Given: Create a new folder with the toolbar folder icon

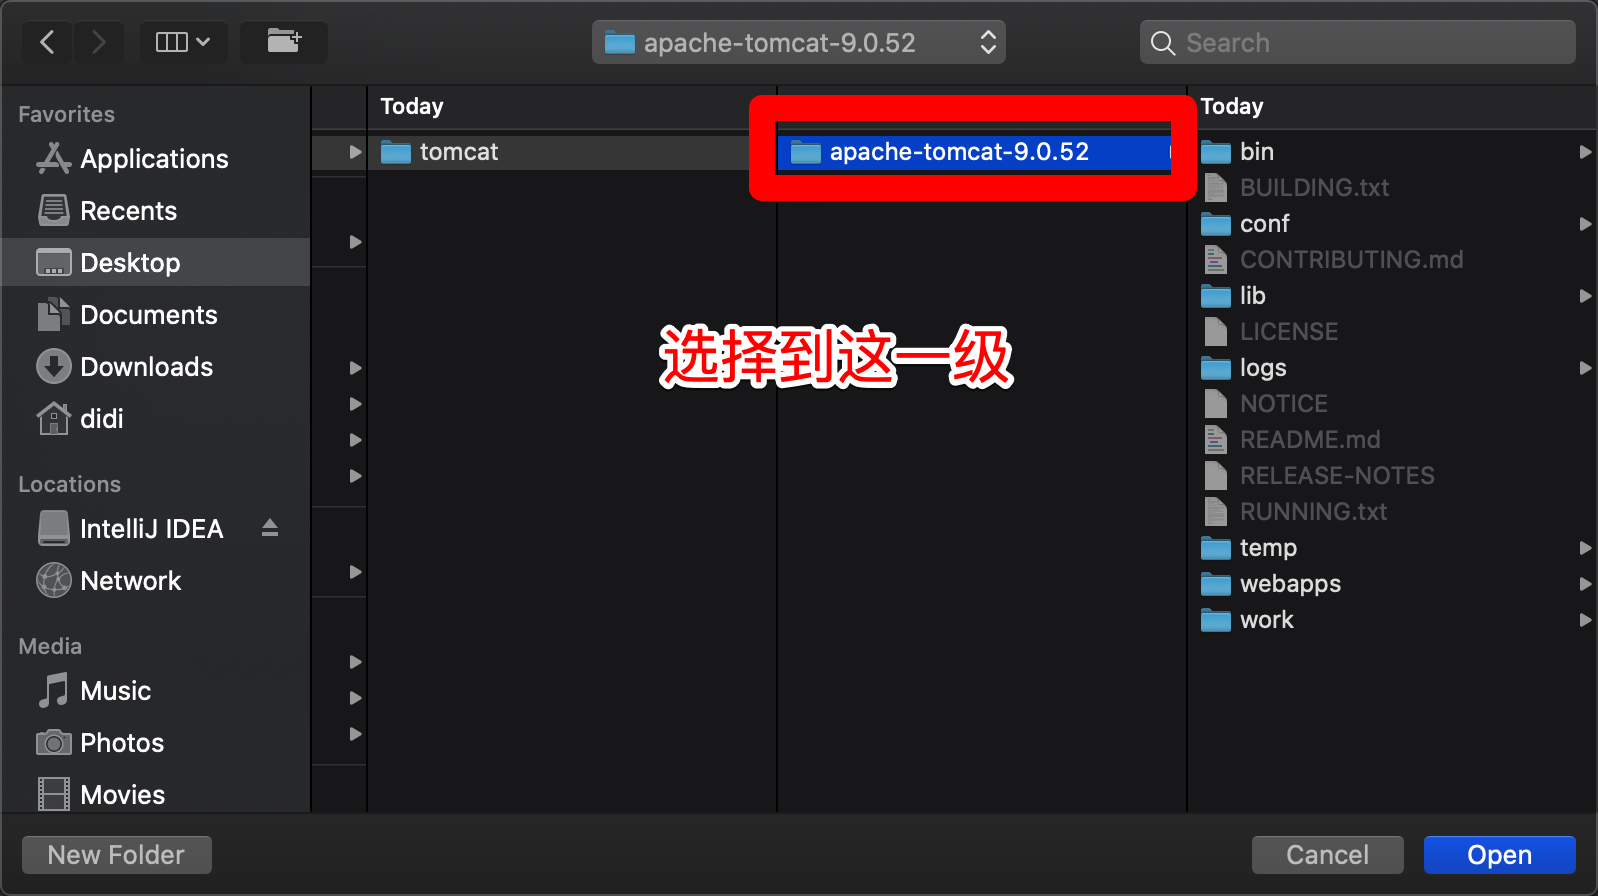Looking at the screenshot, I should click(284, 42).
